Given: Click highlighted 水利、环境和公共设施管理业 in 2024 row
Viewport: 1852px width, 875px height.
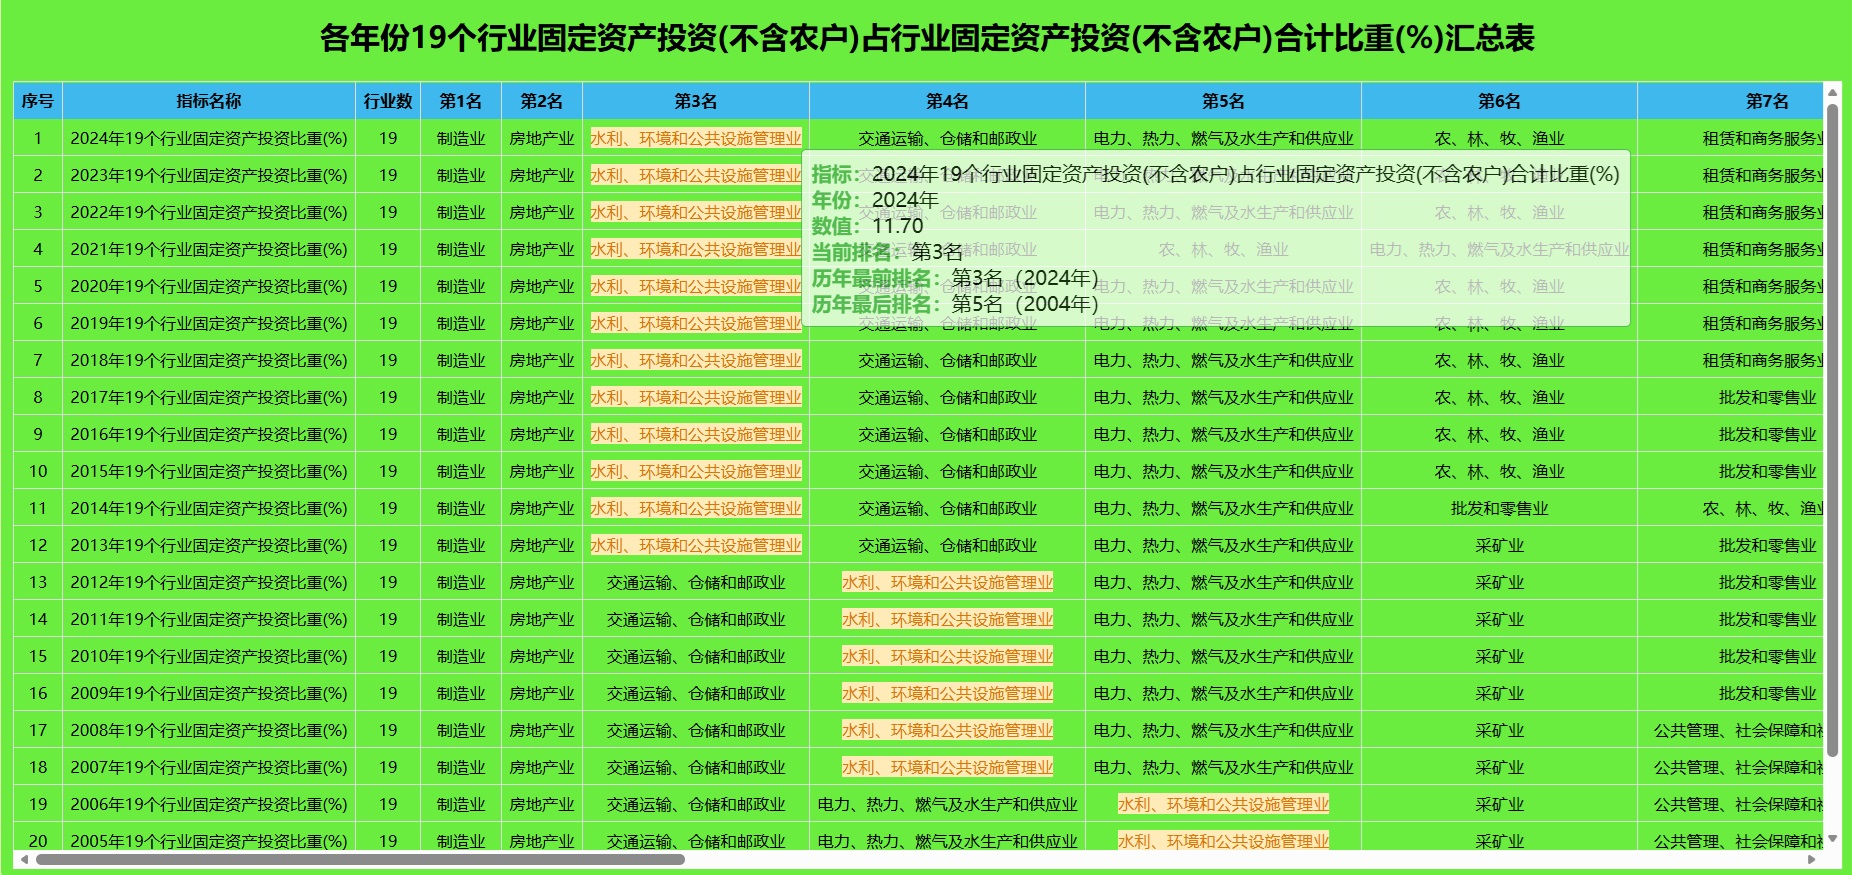Looking at the screenshot, I should click(x=696, y=139).
